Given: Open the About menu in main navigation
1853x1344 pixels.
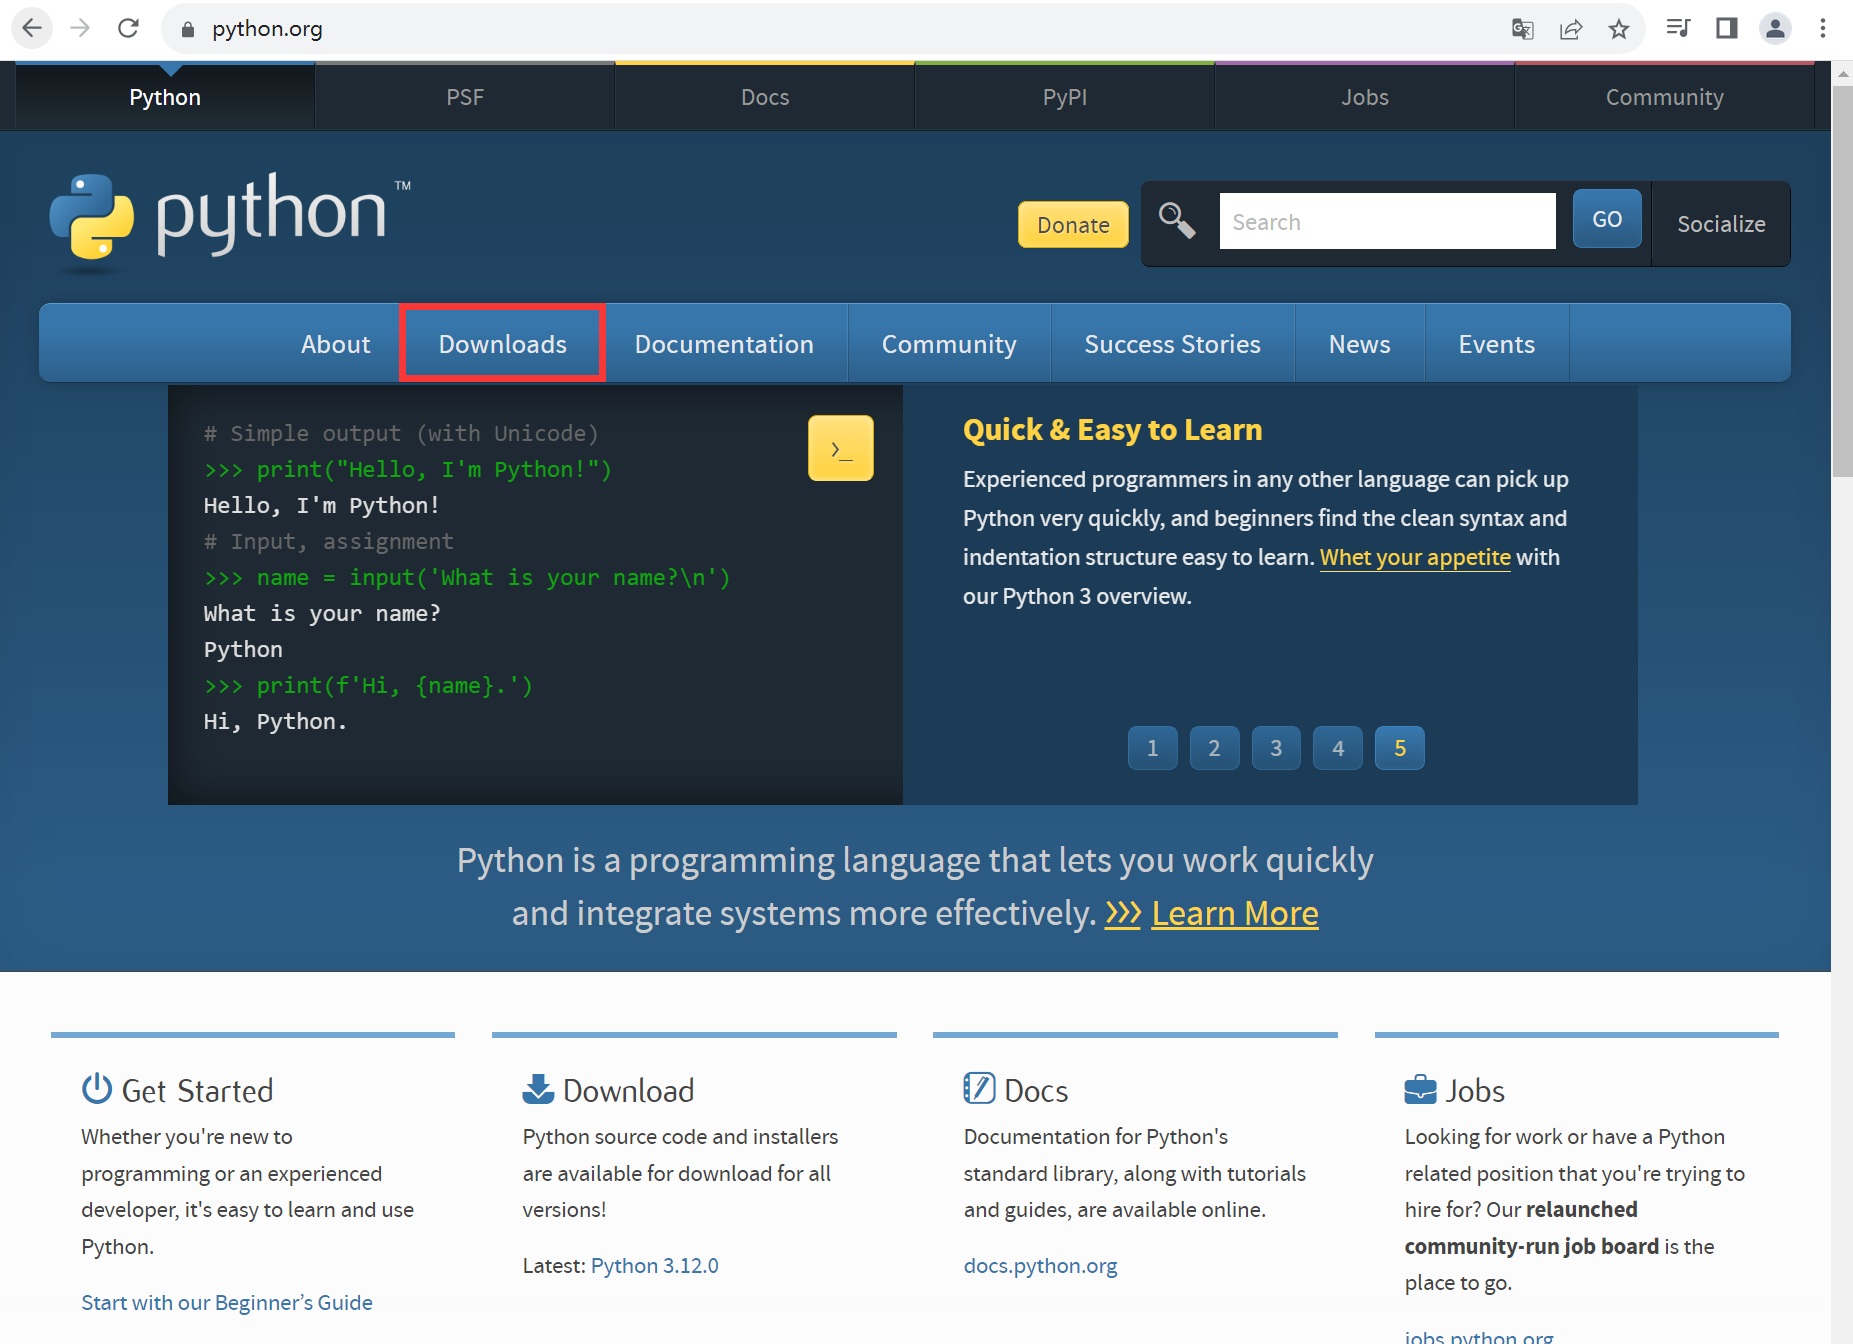Looking at the screenshot, I should pyautogui.click(x=335, y=344).
